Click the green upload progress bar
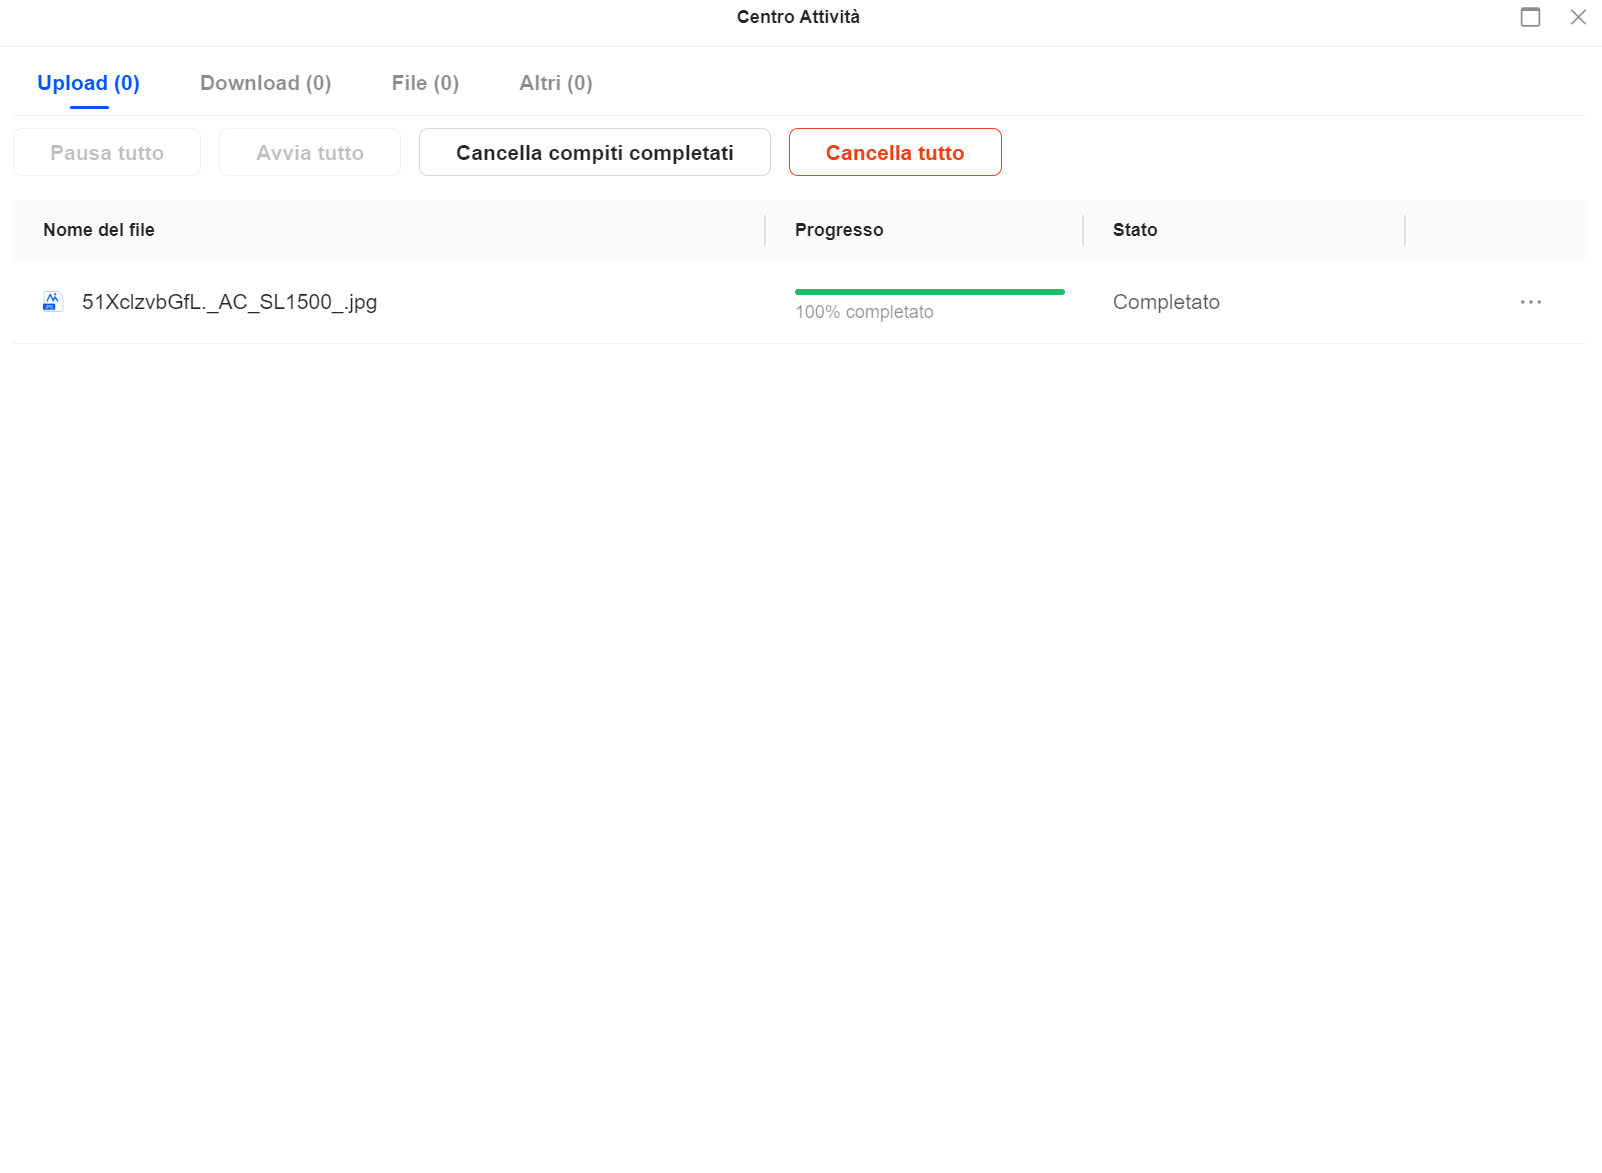This screenshot has width=1602, height=1173. click(929, 292)
